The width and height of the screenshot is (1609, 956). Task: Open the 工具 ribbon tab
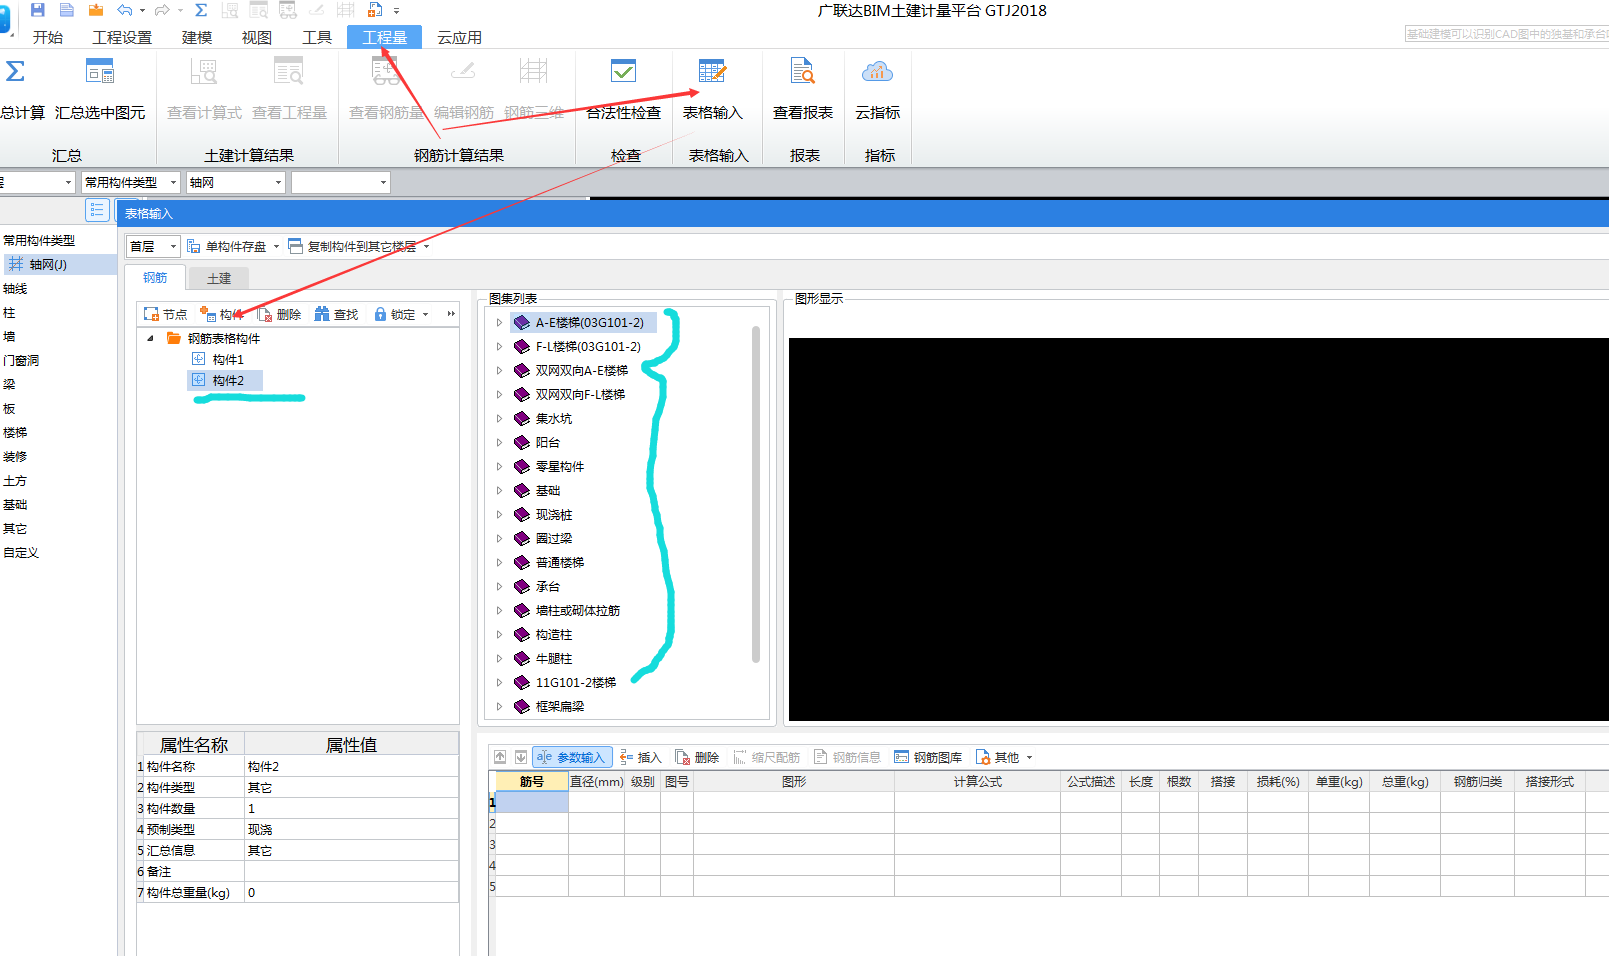pos(317,37)
